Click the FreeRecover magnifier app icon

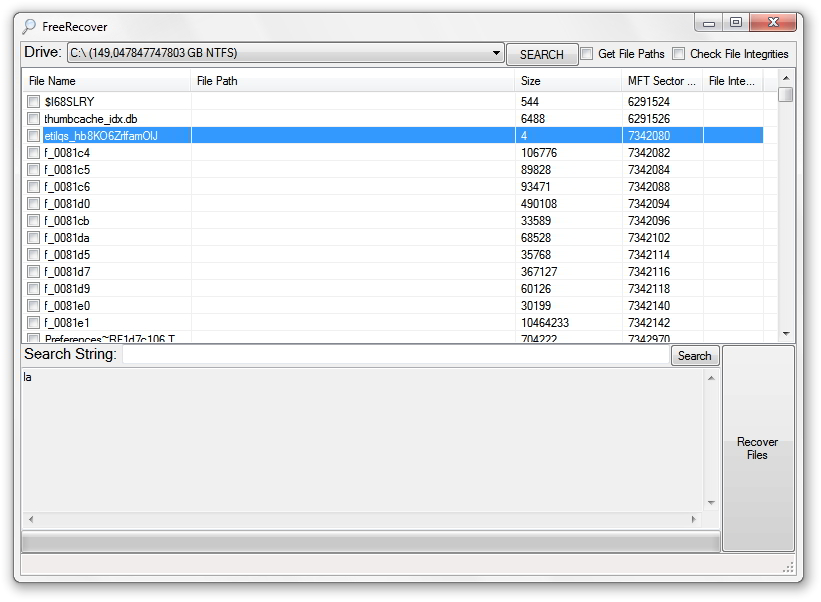tap(29, 26)
